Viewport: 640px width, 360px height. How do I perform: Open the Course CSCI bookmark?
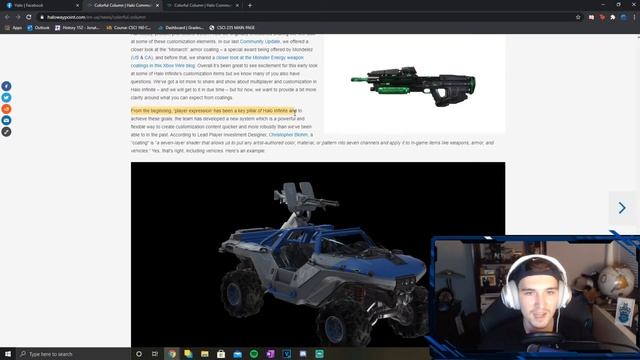point(129,28)
